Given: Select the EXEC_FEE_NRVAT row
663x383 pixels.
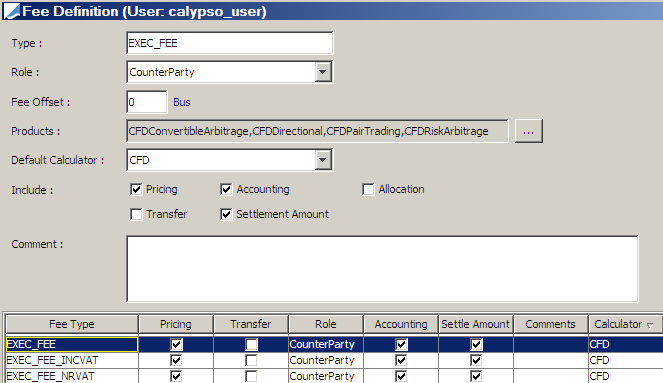Looking at the screenshot, I should click(334, 376).
